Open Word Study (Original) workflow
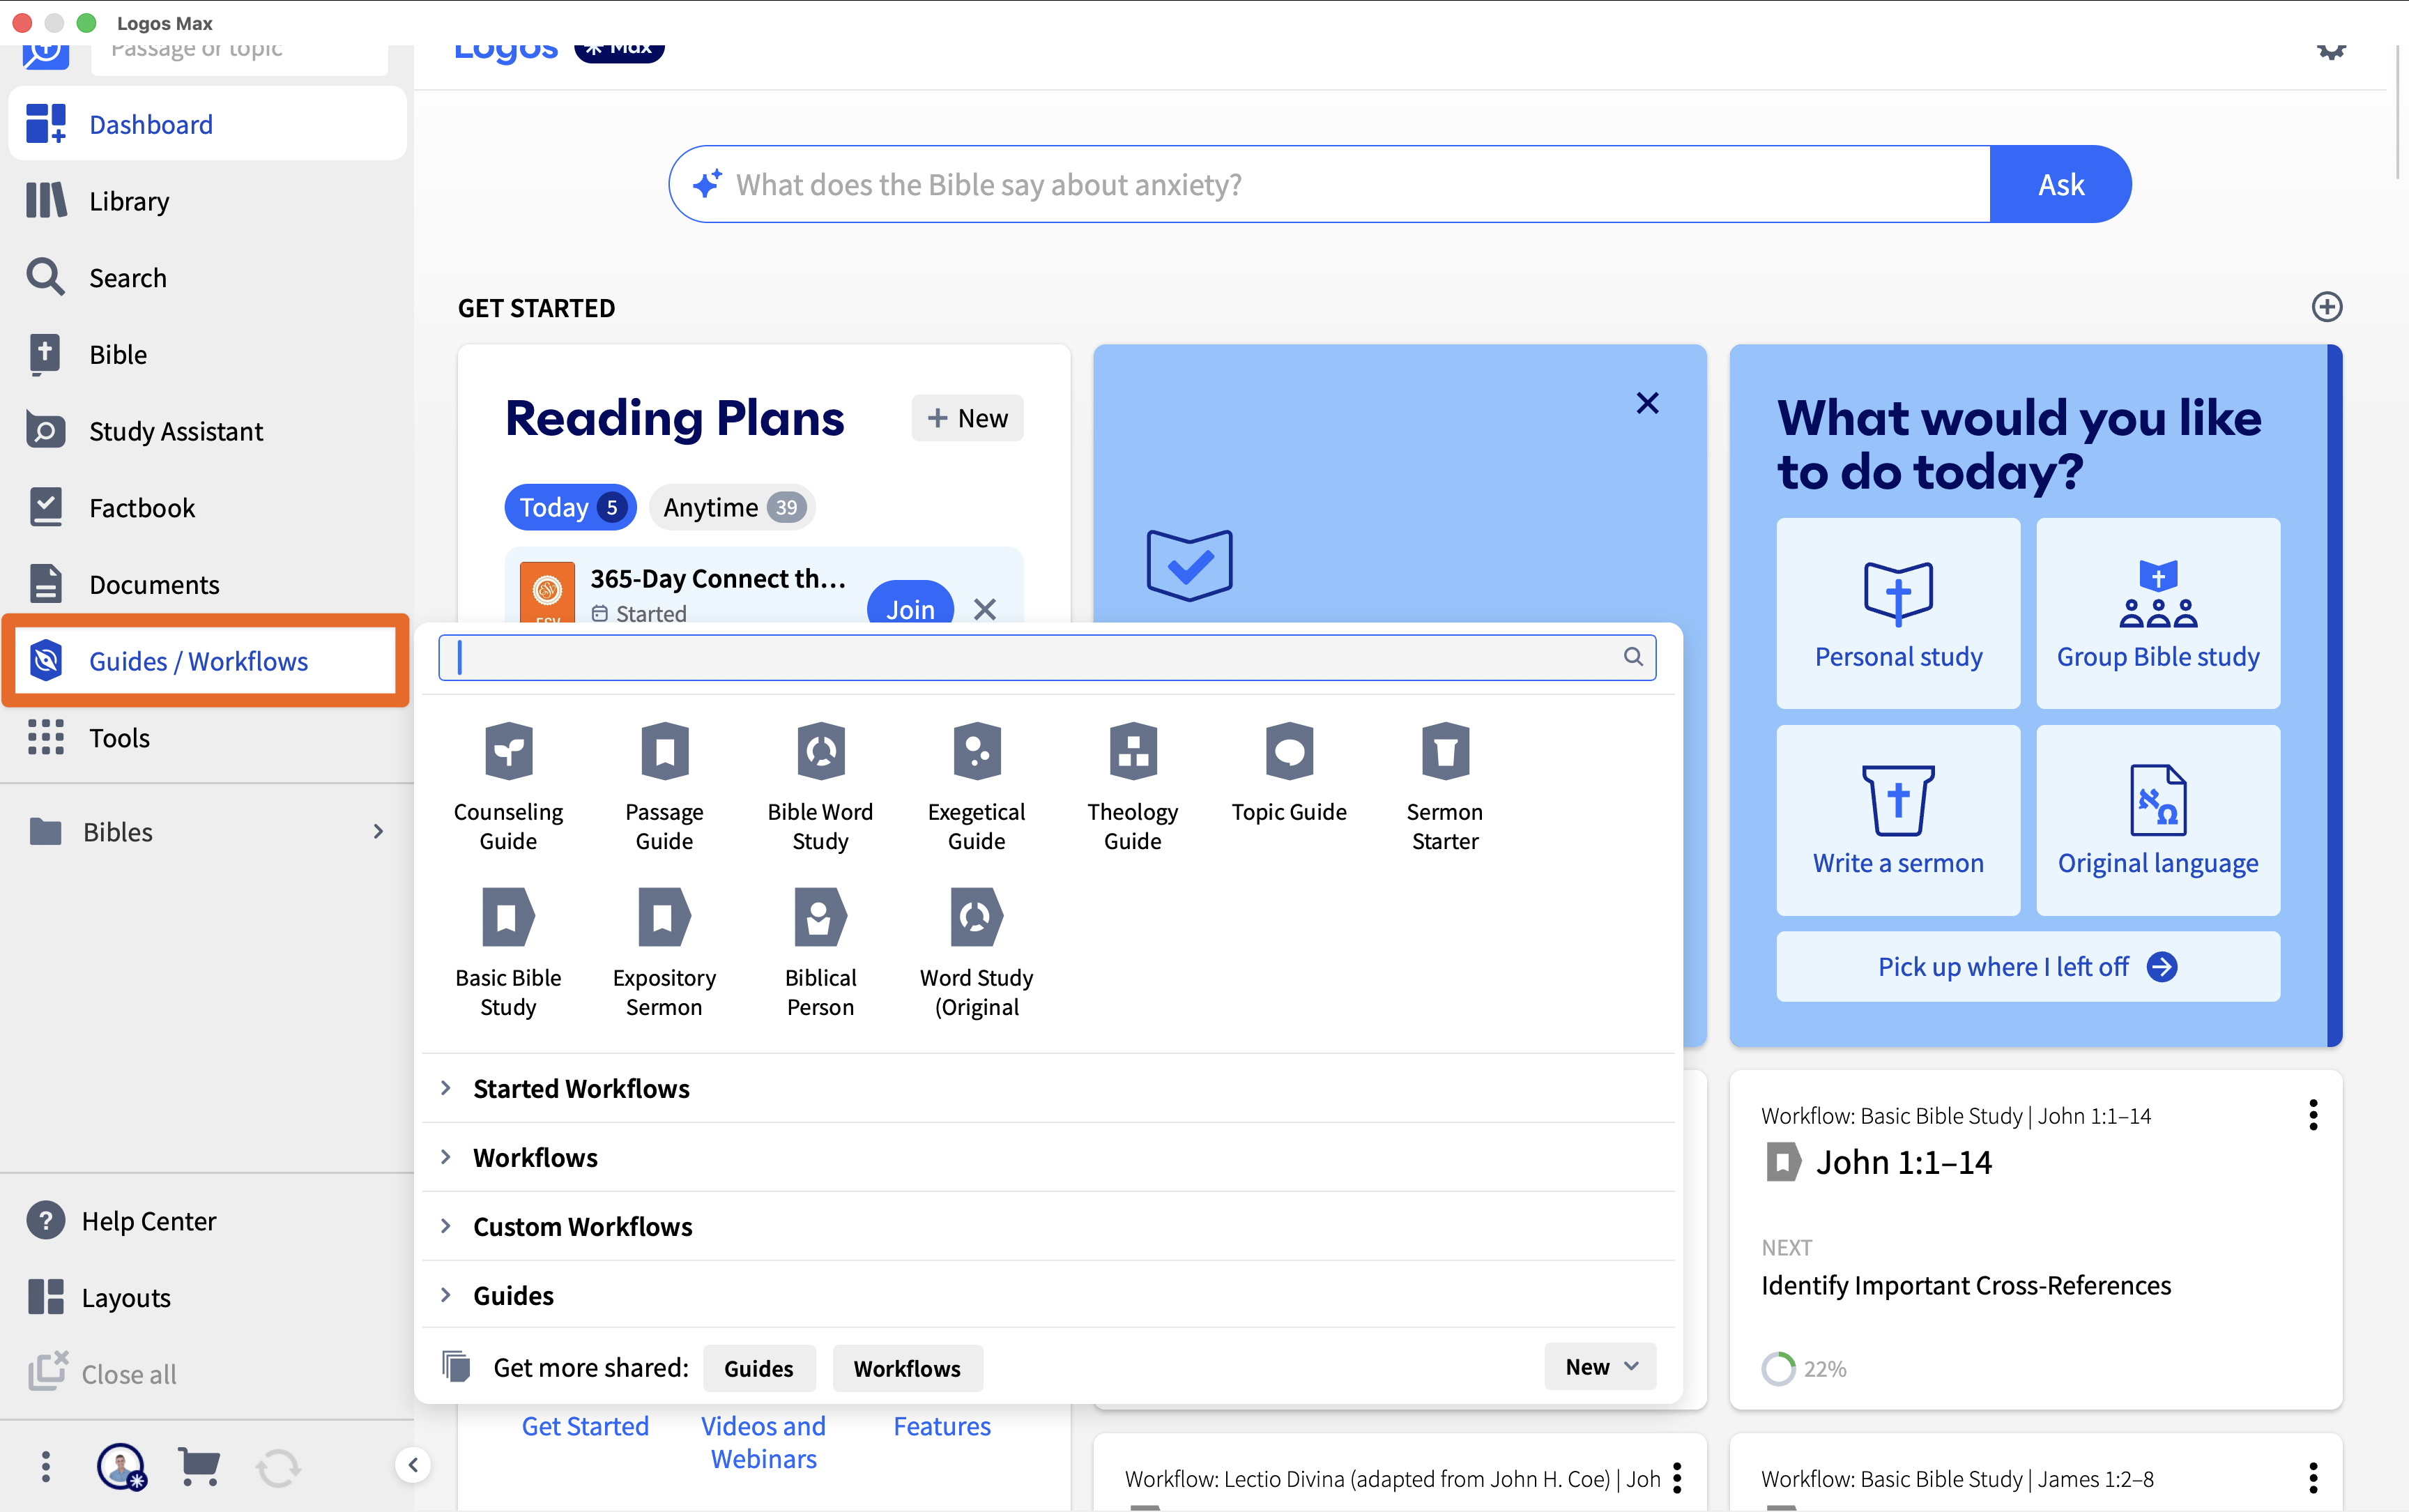The width and height of the screenshot is (2409, 1512). click(976, 952)
